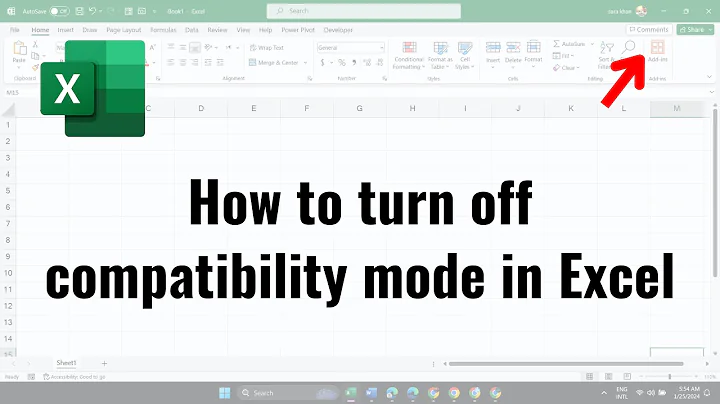Click the Save icon in title bar
720x404 pixels.
[79, 11]
